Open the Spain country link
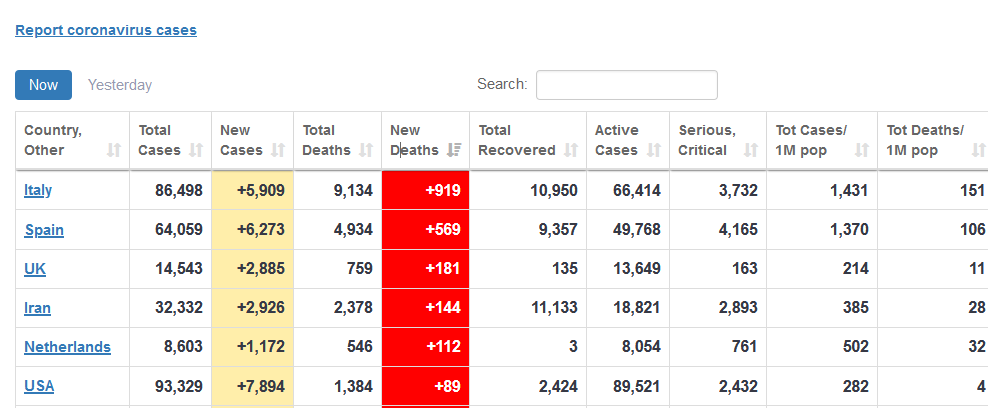This screenshot has height=408, width=988. [44, 230]
